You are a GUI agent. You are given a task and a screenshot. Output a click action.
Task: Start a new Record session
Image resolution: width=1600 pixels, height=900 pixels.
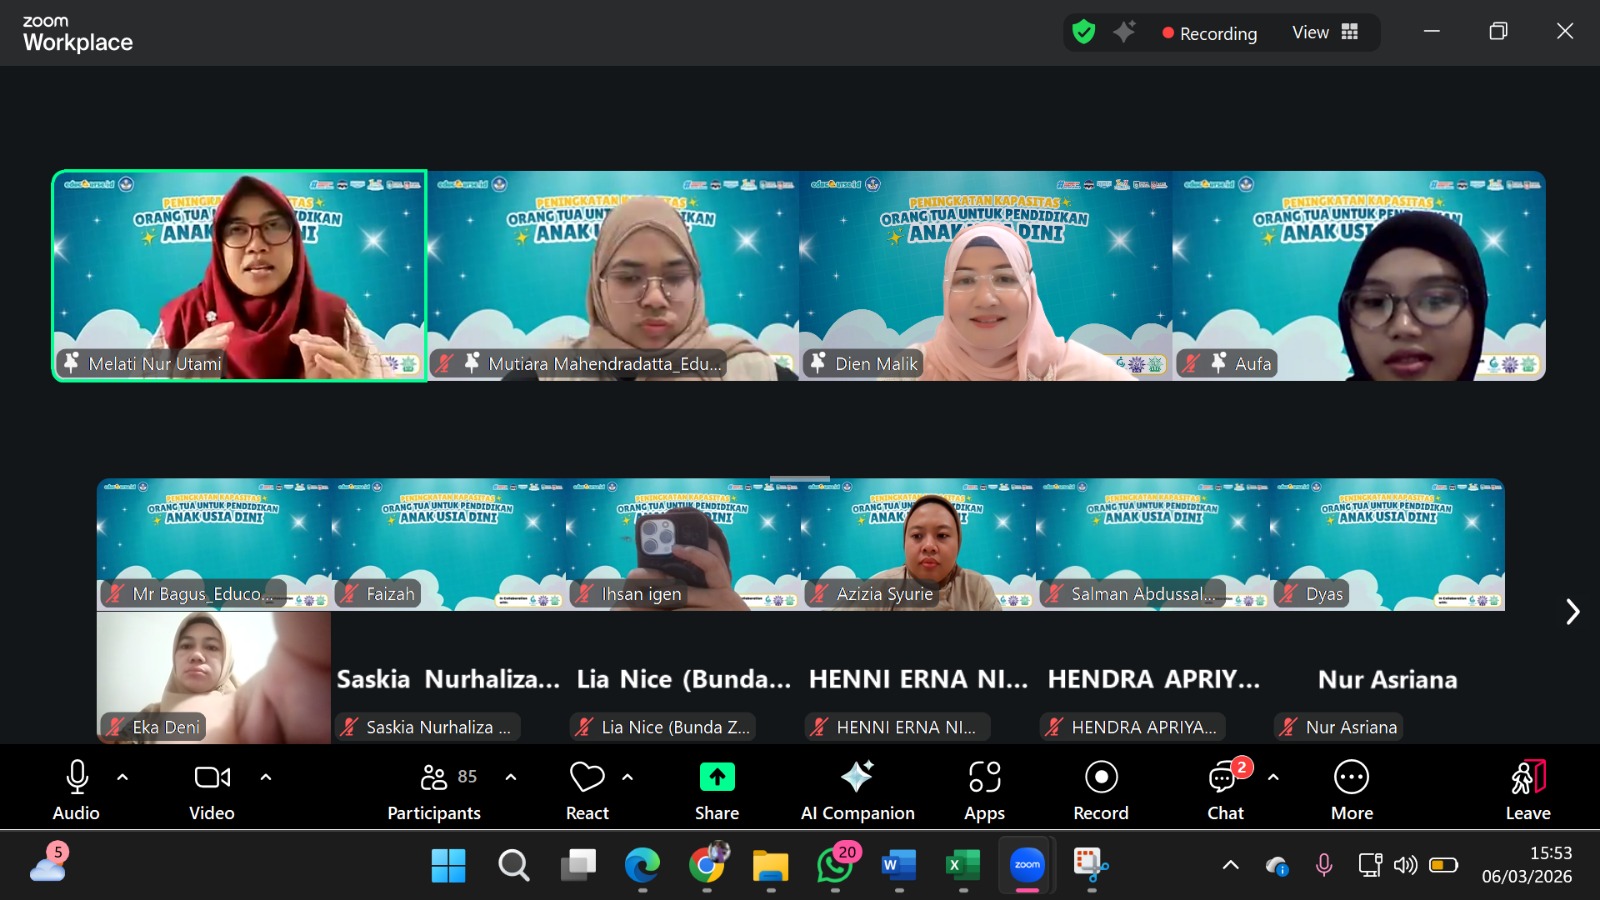1100,790
